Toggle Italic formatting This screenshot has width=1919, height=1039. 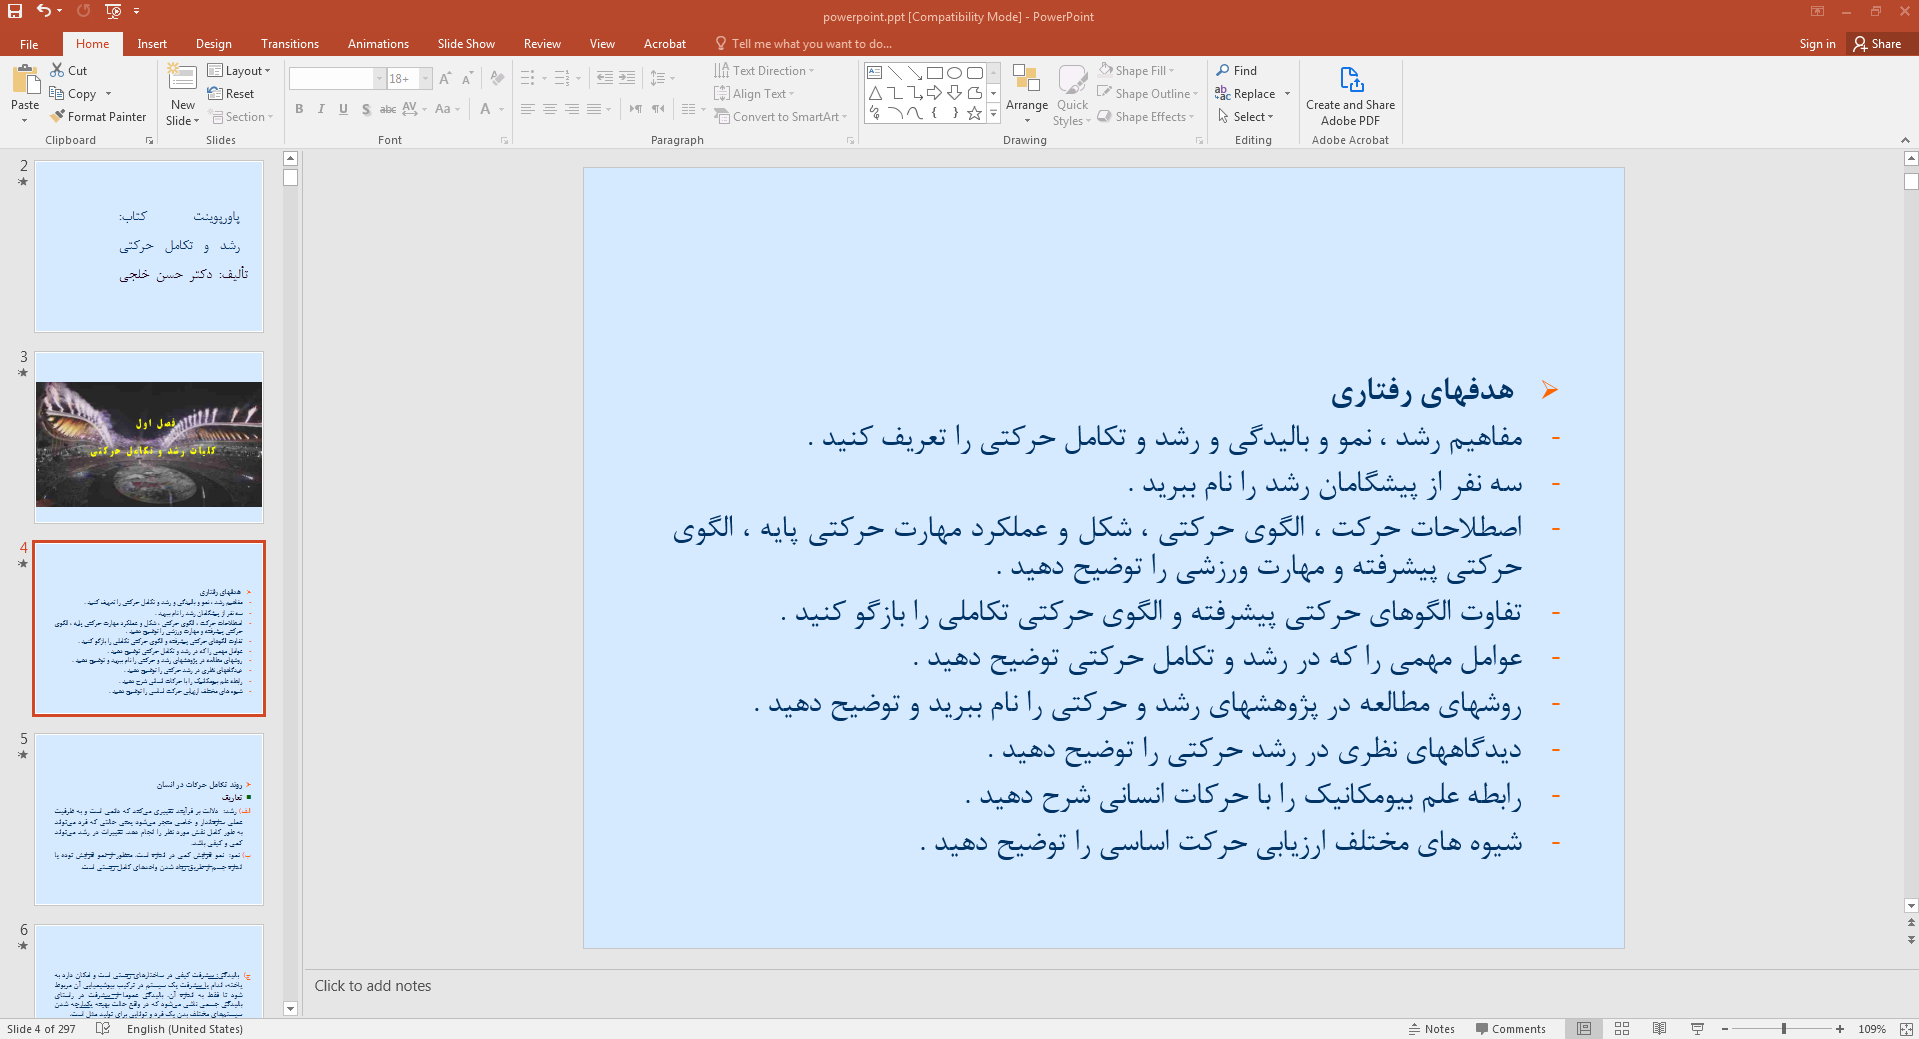[x=321, y=109]
